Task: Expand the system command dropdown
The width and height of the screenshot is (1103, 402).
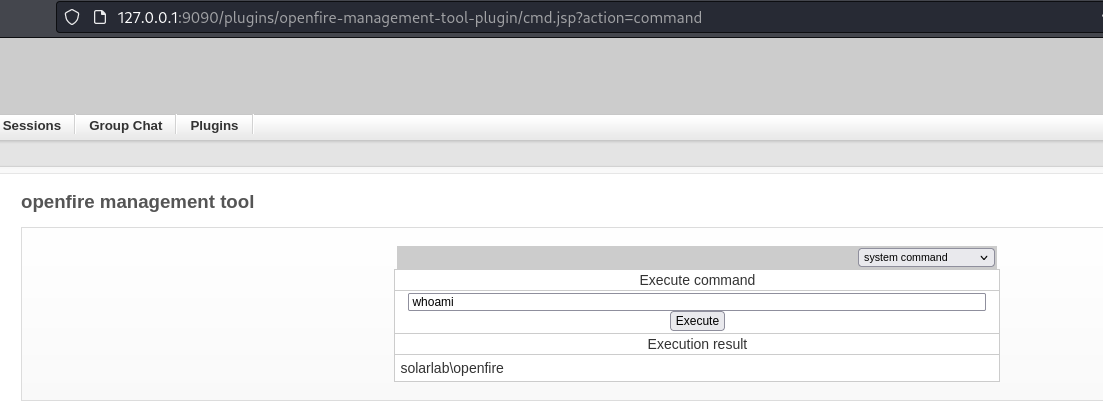Action: 925,258
